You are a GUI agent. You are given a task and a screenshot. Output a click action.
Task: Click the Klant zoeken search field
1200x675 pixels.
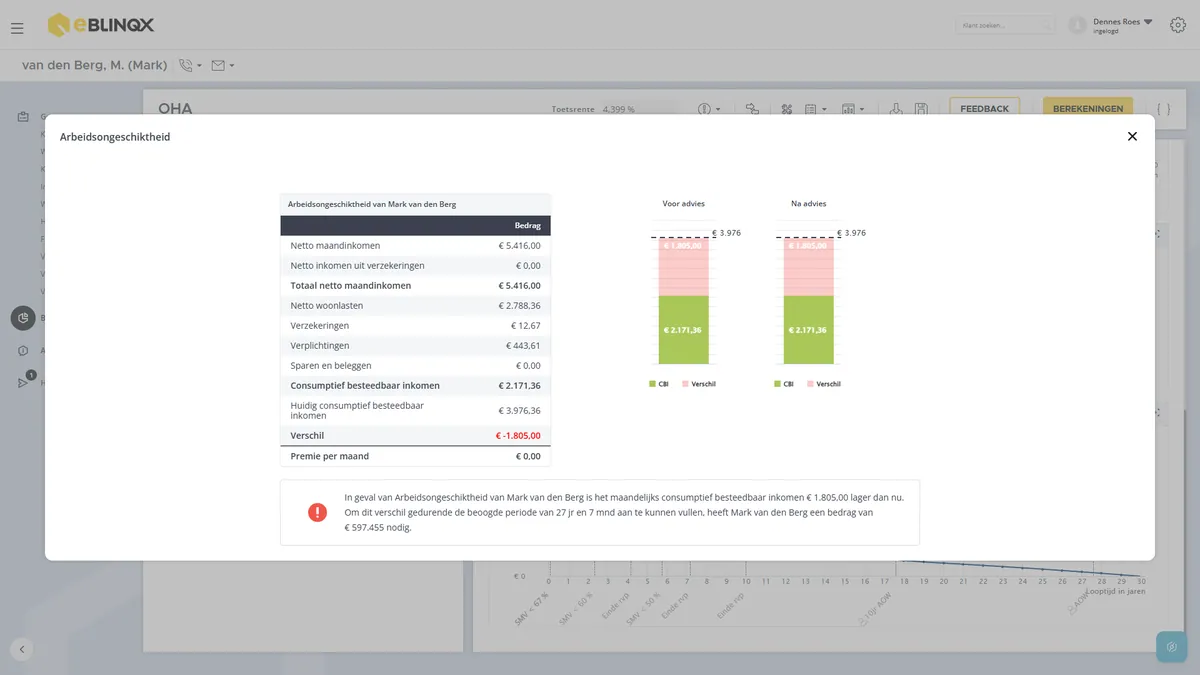coord(1005,25)
